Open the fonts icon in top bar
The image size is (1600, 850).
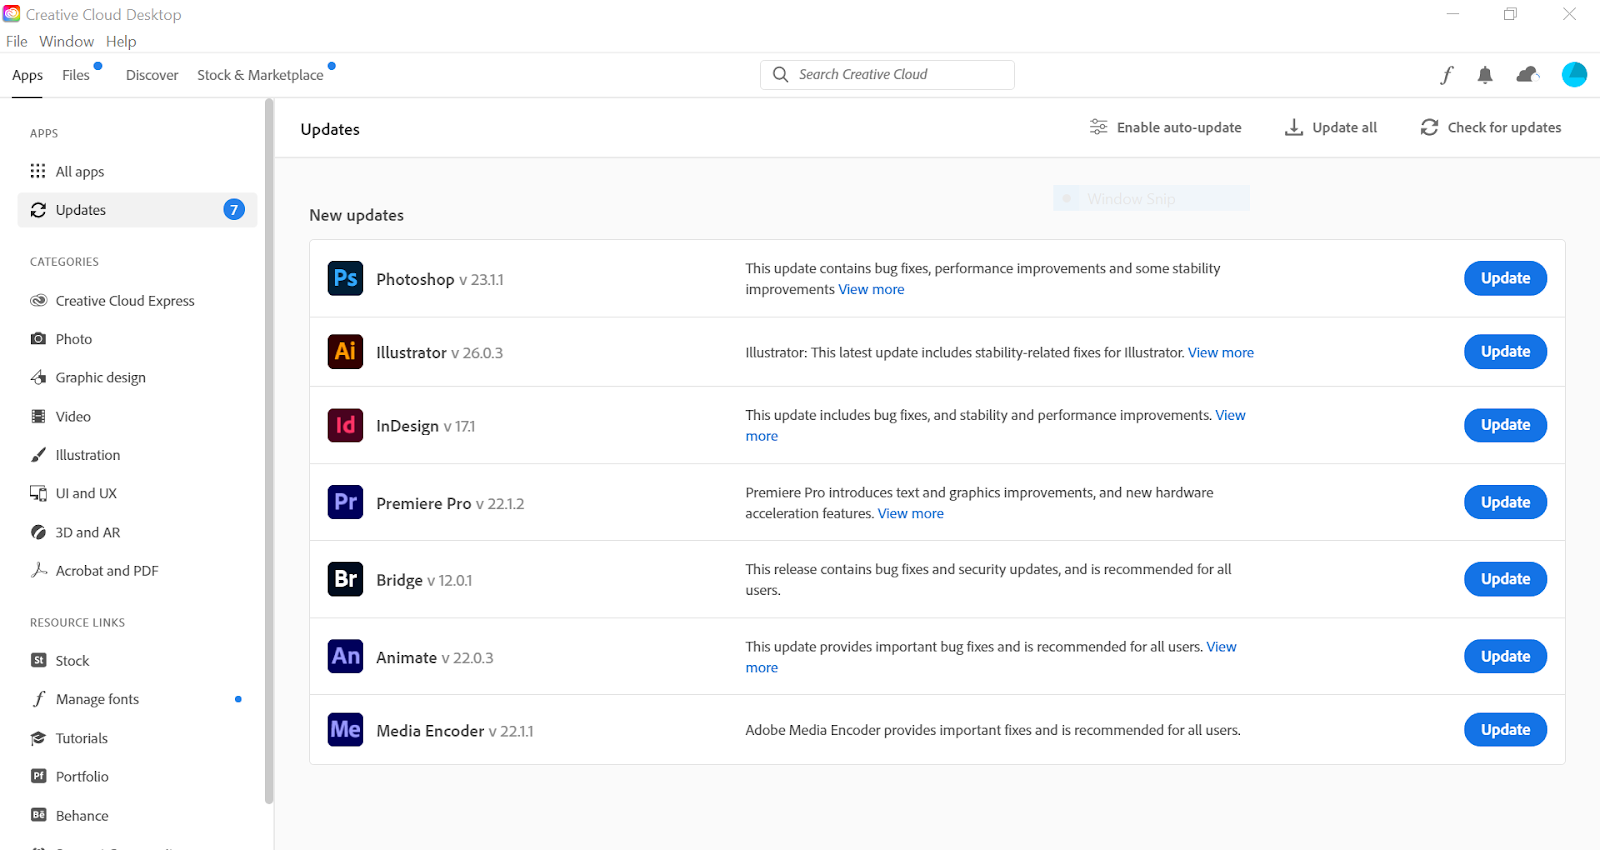point(1446,75)
